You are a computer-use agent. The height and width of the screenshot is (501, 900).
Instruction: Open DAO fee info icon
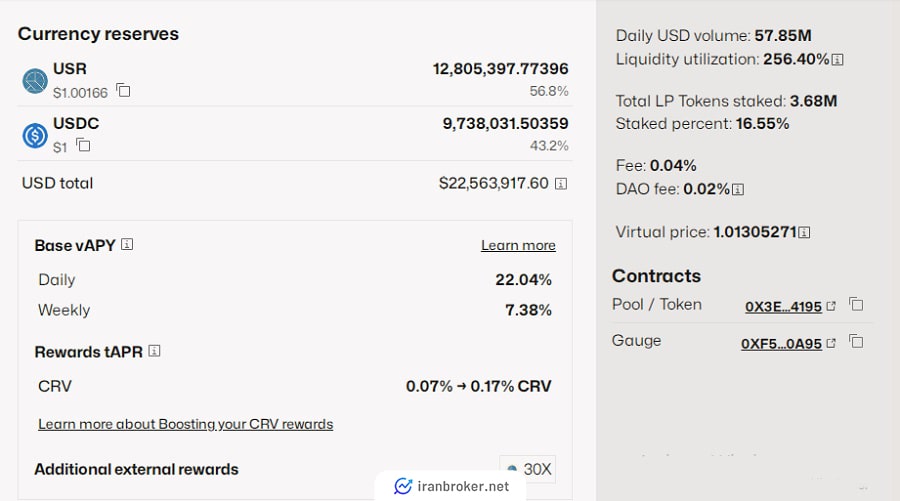click(739, 189)
